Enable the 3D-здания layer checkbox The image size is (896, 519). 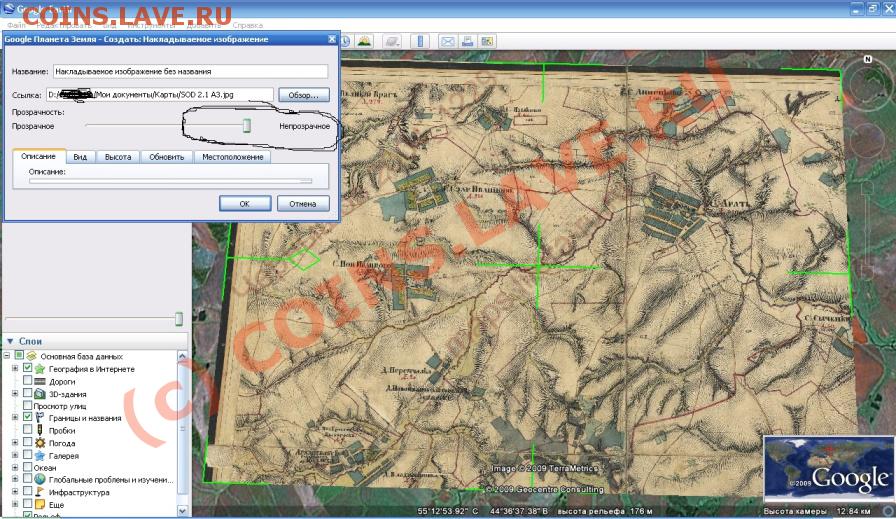pos(27,393)
